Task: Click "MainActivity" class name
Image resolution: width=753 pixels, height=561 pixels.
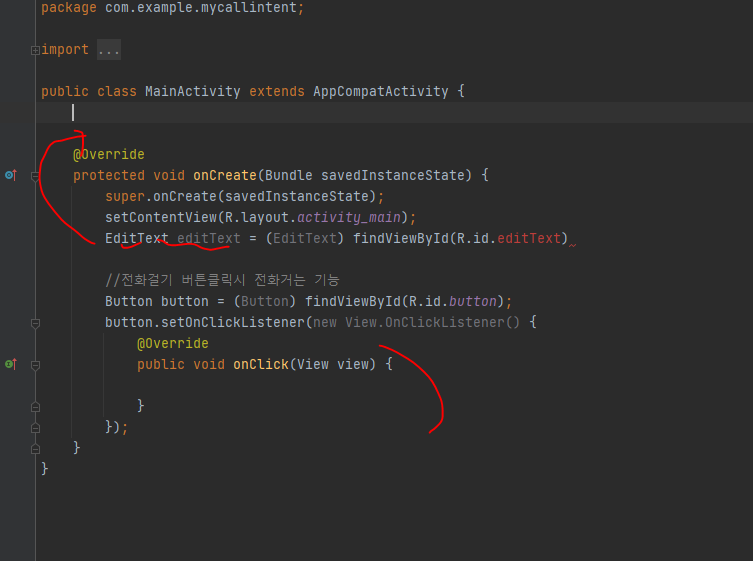Action: 193,91
